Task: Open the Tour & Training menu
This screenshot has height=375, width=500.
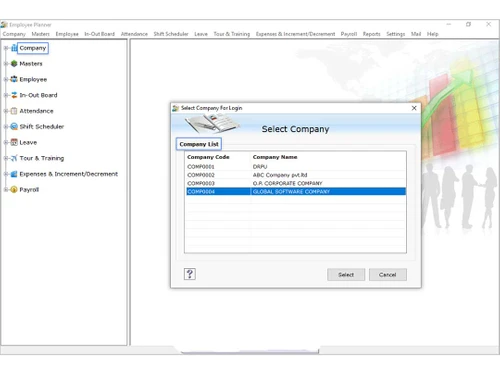Action: [x=232, y=34]
